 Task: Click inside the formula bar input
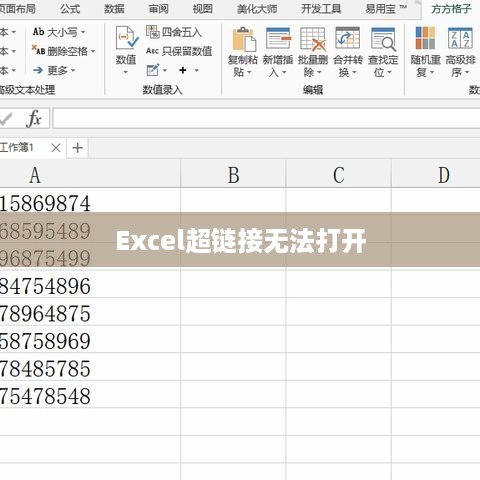pyautogui.click(x=266, y=118)
